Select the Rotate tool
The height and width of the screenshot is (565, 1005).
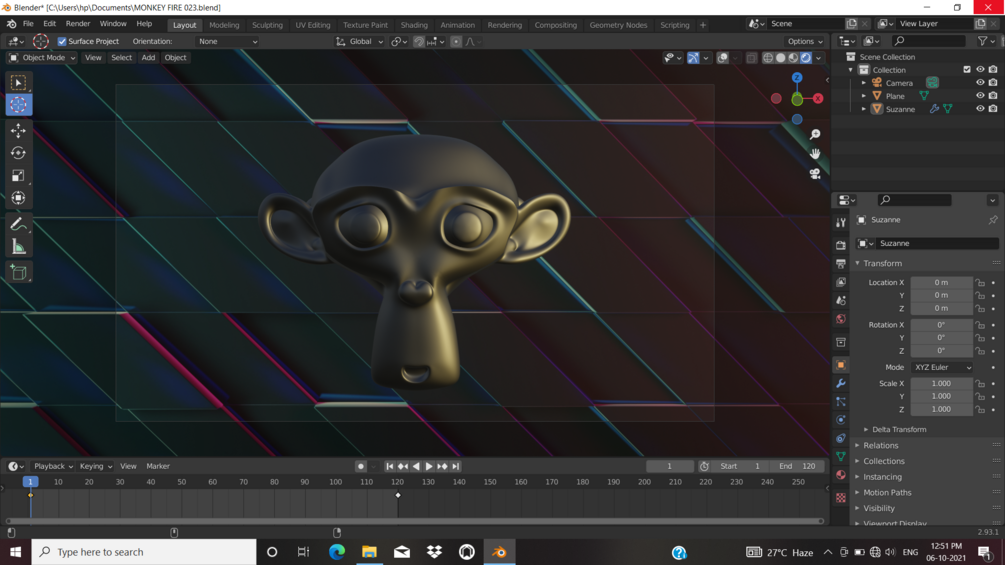click(18, 153)
